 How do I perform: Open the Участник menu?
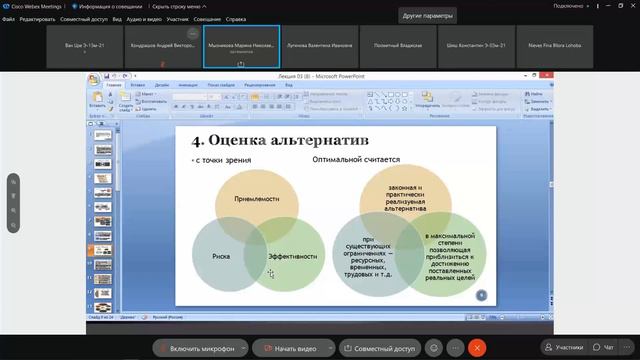178,19
